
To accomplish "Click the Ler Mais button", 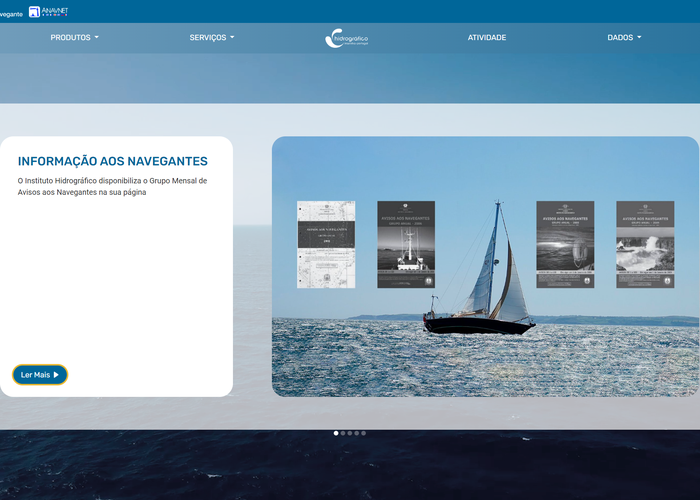I will coord(40,375).
